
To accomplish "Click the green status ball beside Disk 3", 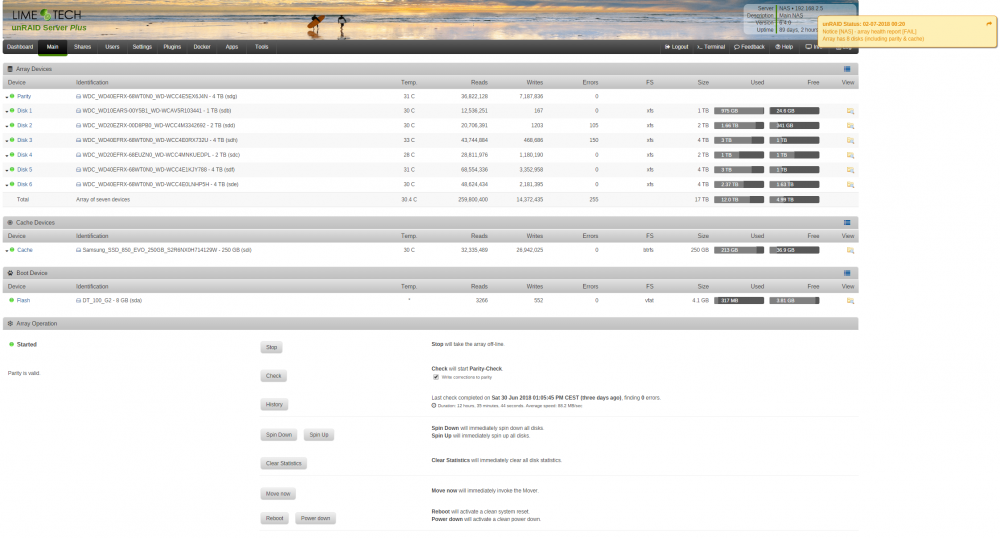I will (12, 140).
